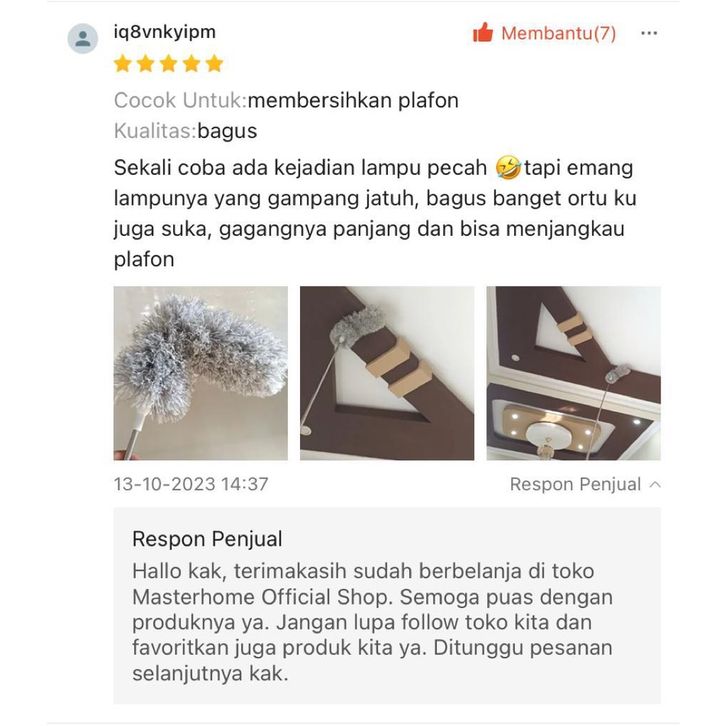Mark review helpful via Membantu(7) label
This screenshot has height=726, width=726.
(558, 33)
